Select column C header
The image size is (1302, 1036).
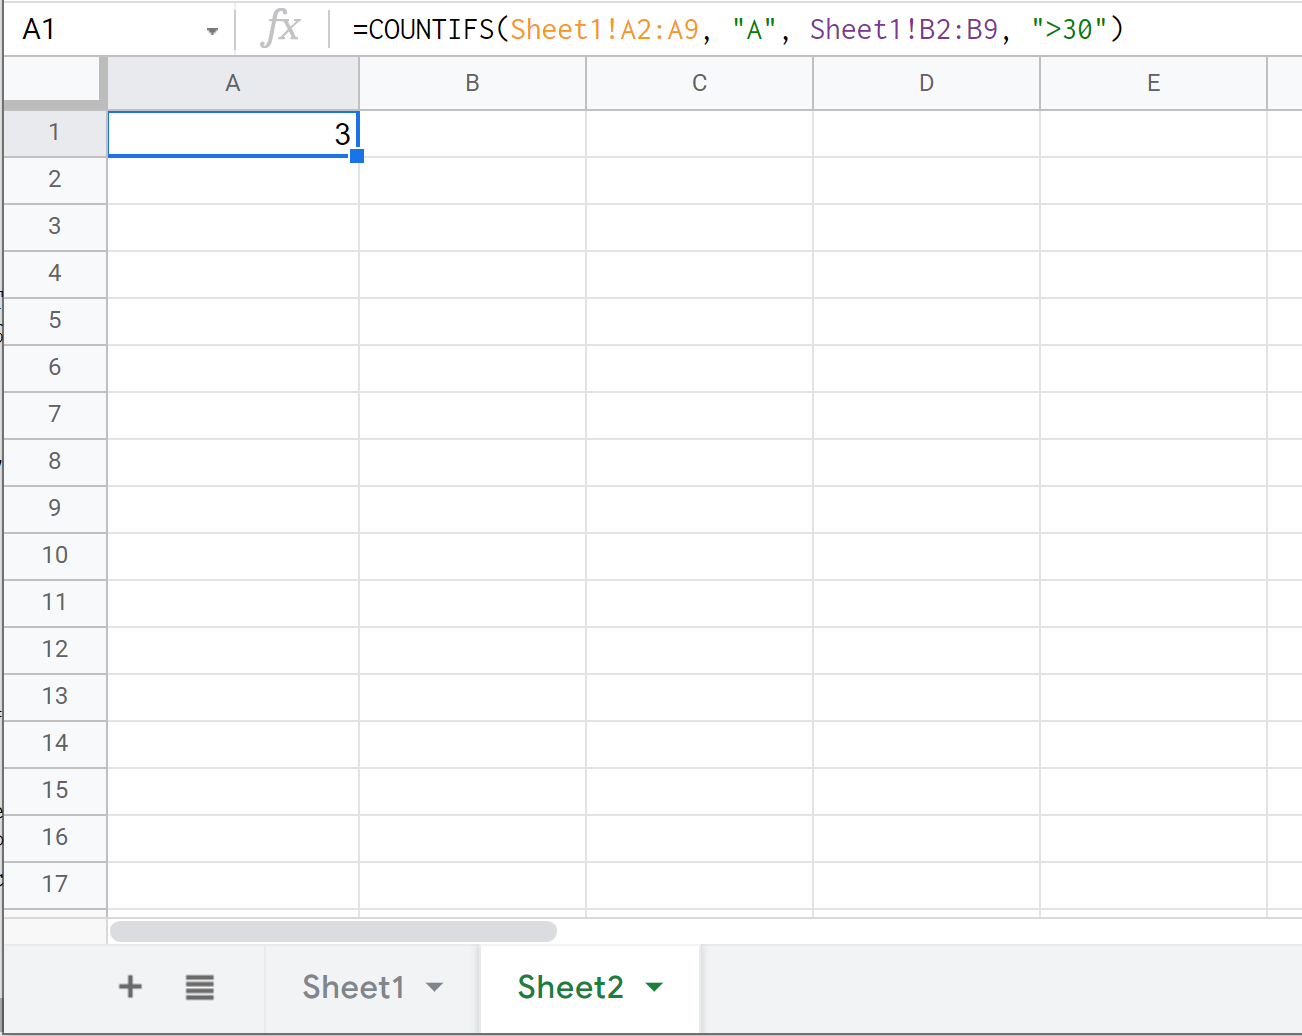point(699,83)
